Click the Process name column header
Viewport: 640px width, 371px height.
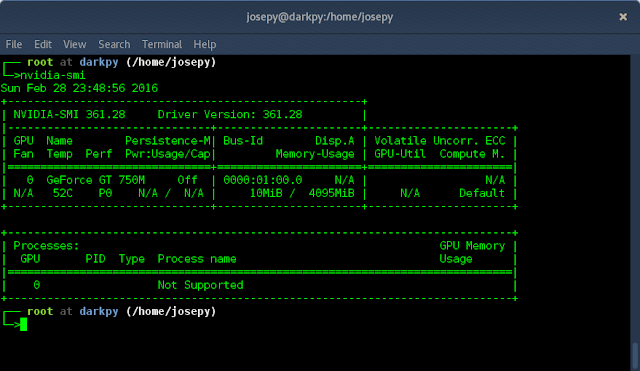(197, 259)
